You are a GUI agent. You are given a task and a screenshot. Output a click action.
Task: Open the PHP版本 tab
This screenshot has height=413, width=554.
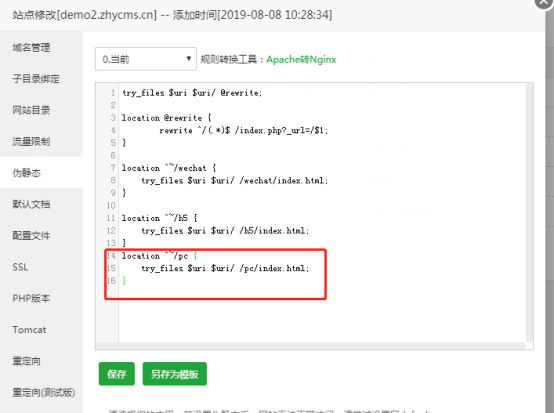(31, 298)
